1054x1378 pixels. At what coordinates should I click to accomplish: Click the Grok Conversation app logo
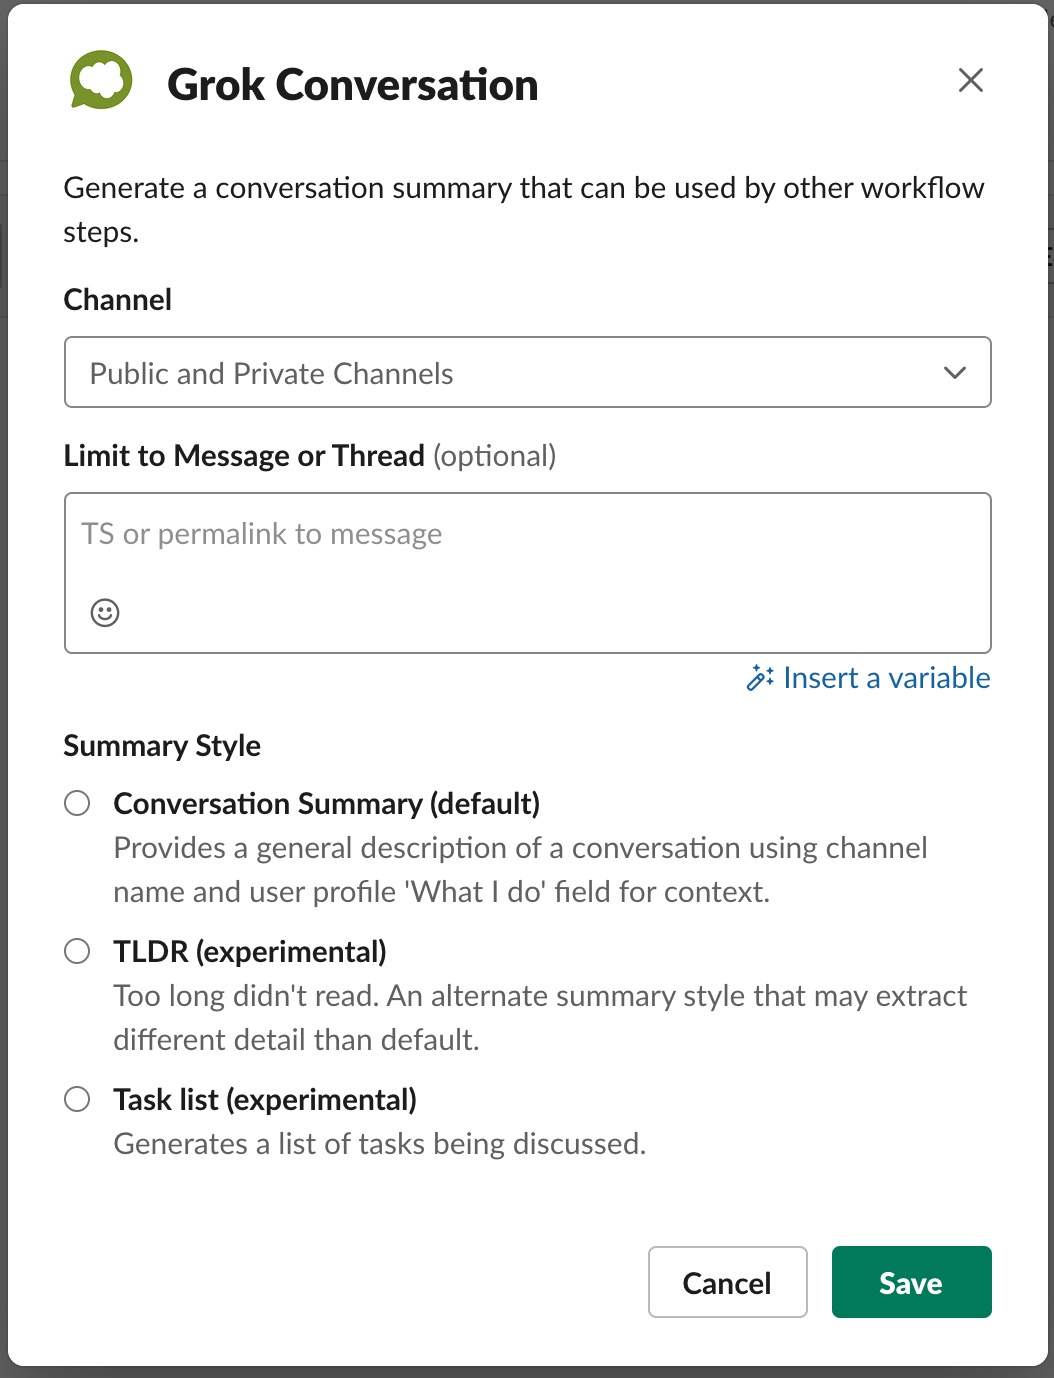pyautogui.click(x=101, y=81)
